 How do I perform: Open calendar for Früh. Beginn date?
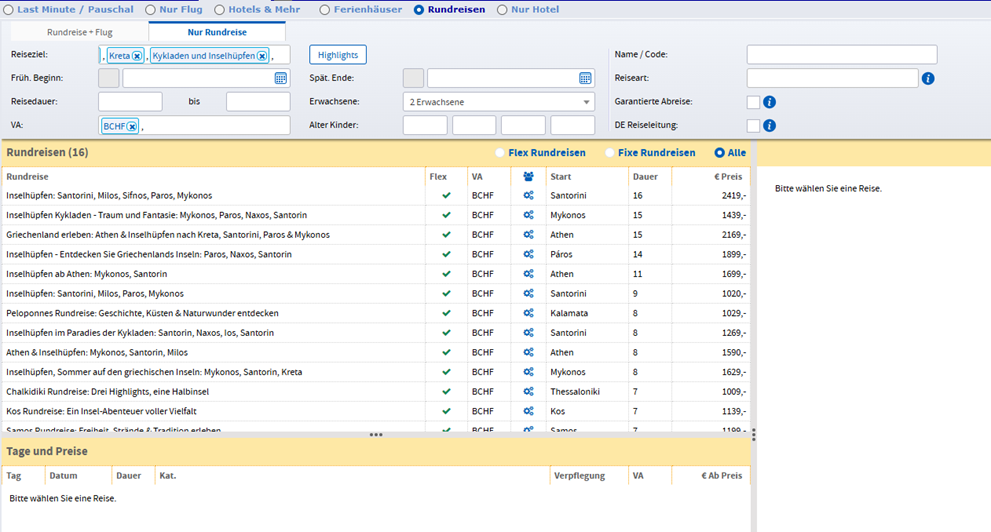pyautogui.click(x=281, y=78)
